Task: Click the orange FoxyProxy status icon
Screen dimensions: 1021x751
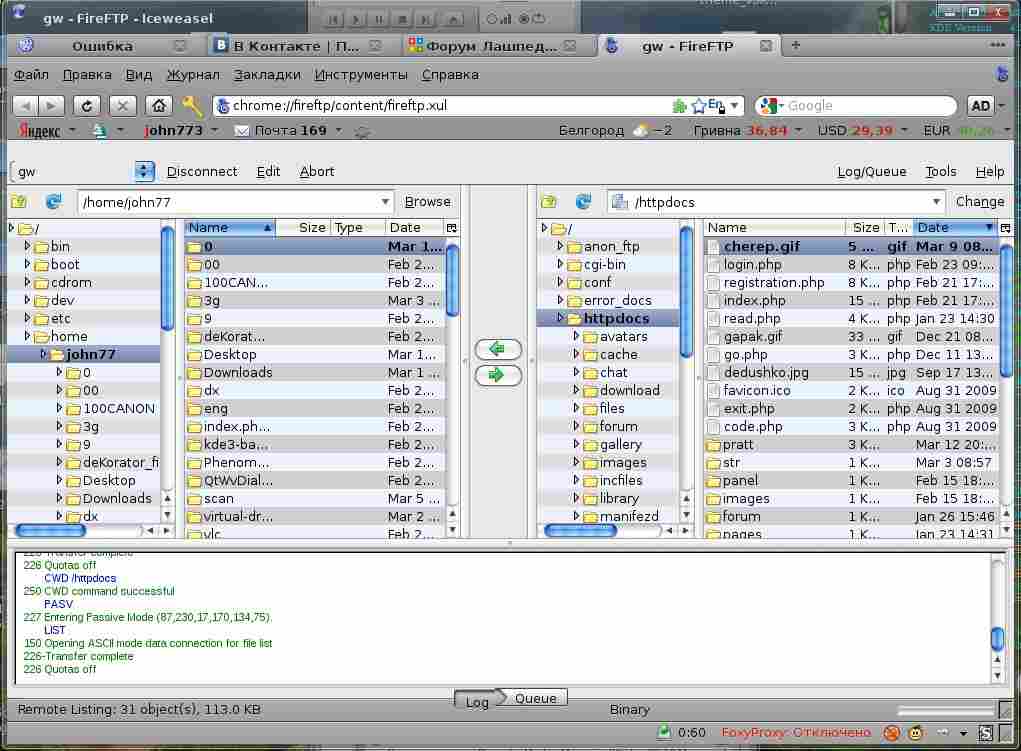Action: 891,733
